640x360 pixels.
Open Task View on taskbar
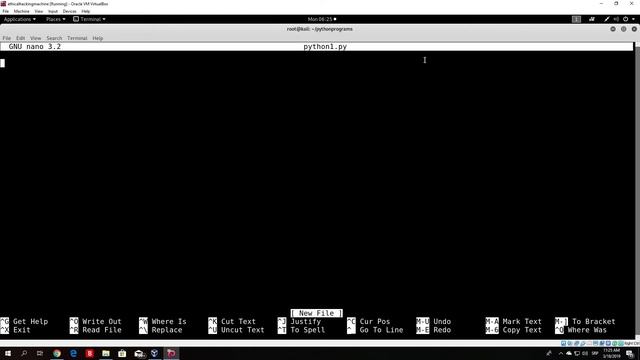point(40,353)
